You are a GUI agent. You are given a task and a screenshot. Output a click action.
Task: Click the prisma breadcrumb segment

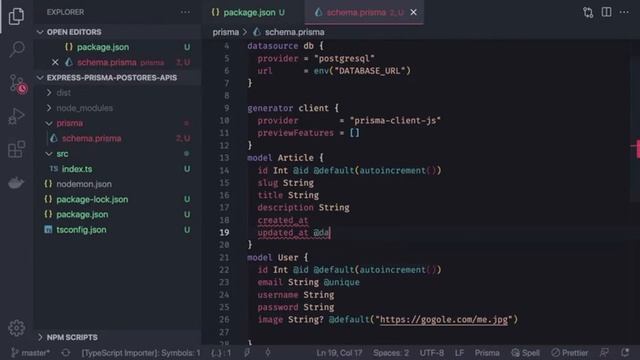[x=225, y=32]
